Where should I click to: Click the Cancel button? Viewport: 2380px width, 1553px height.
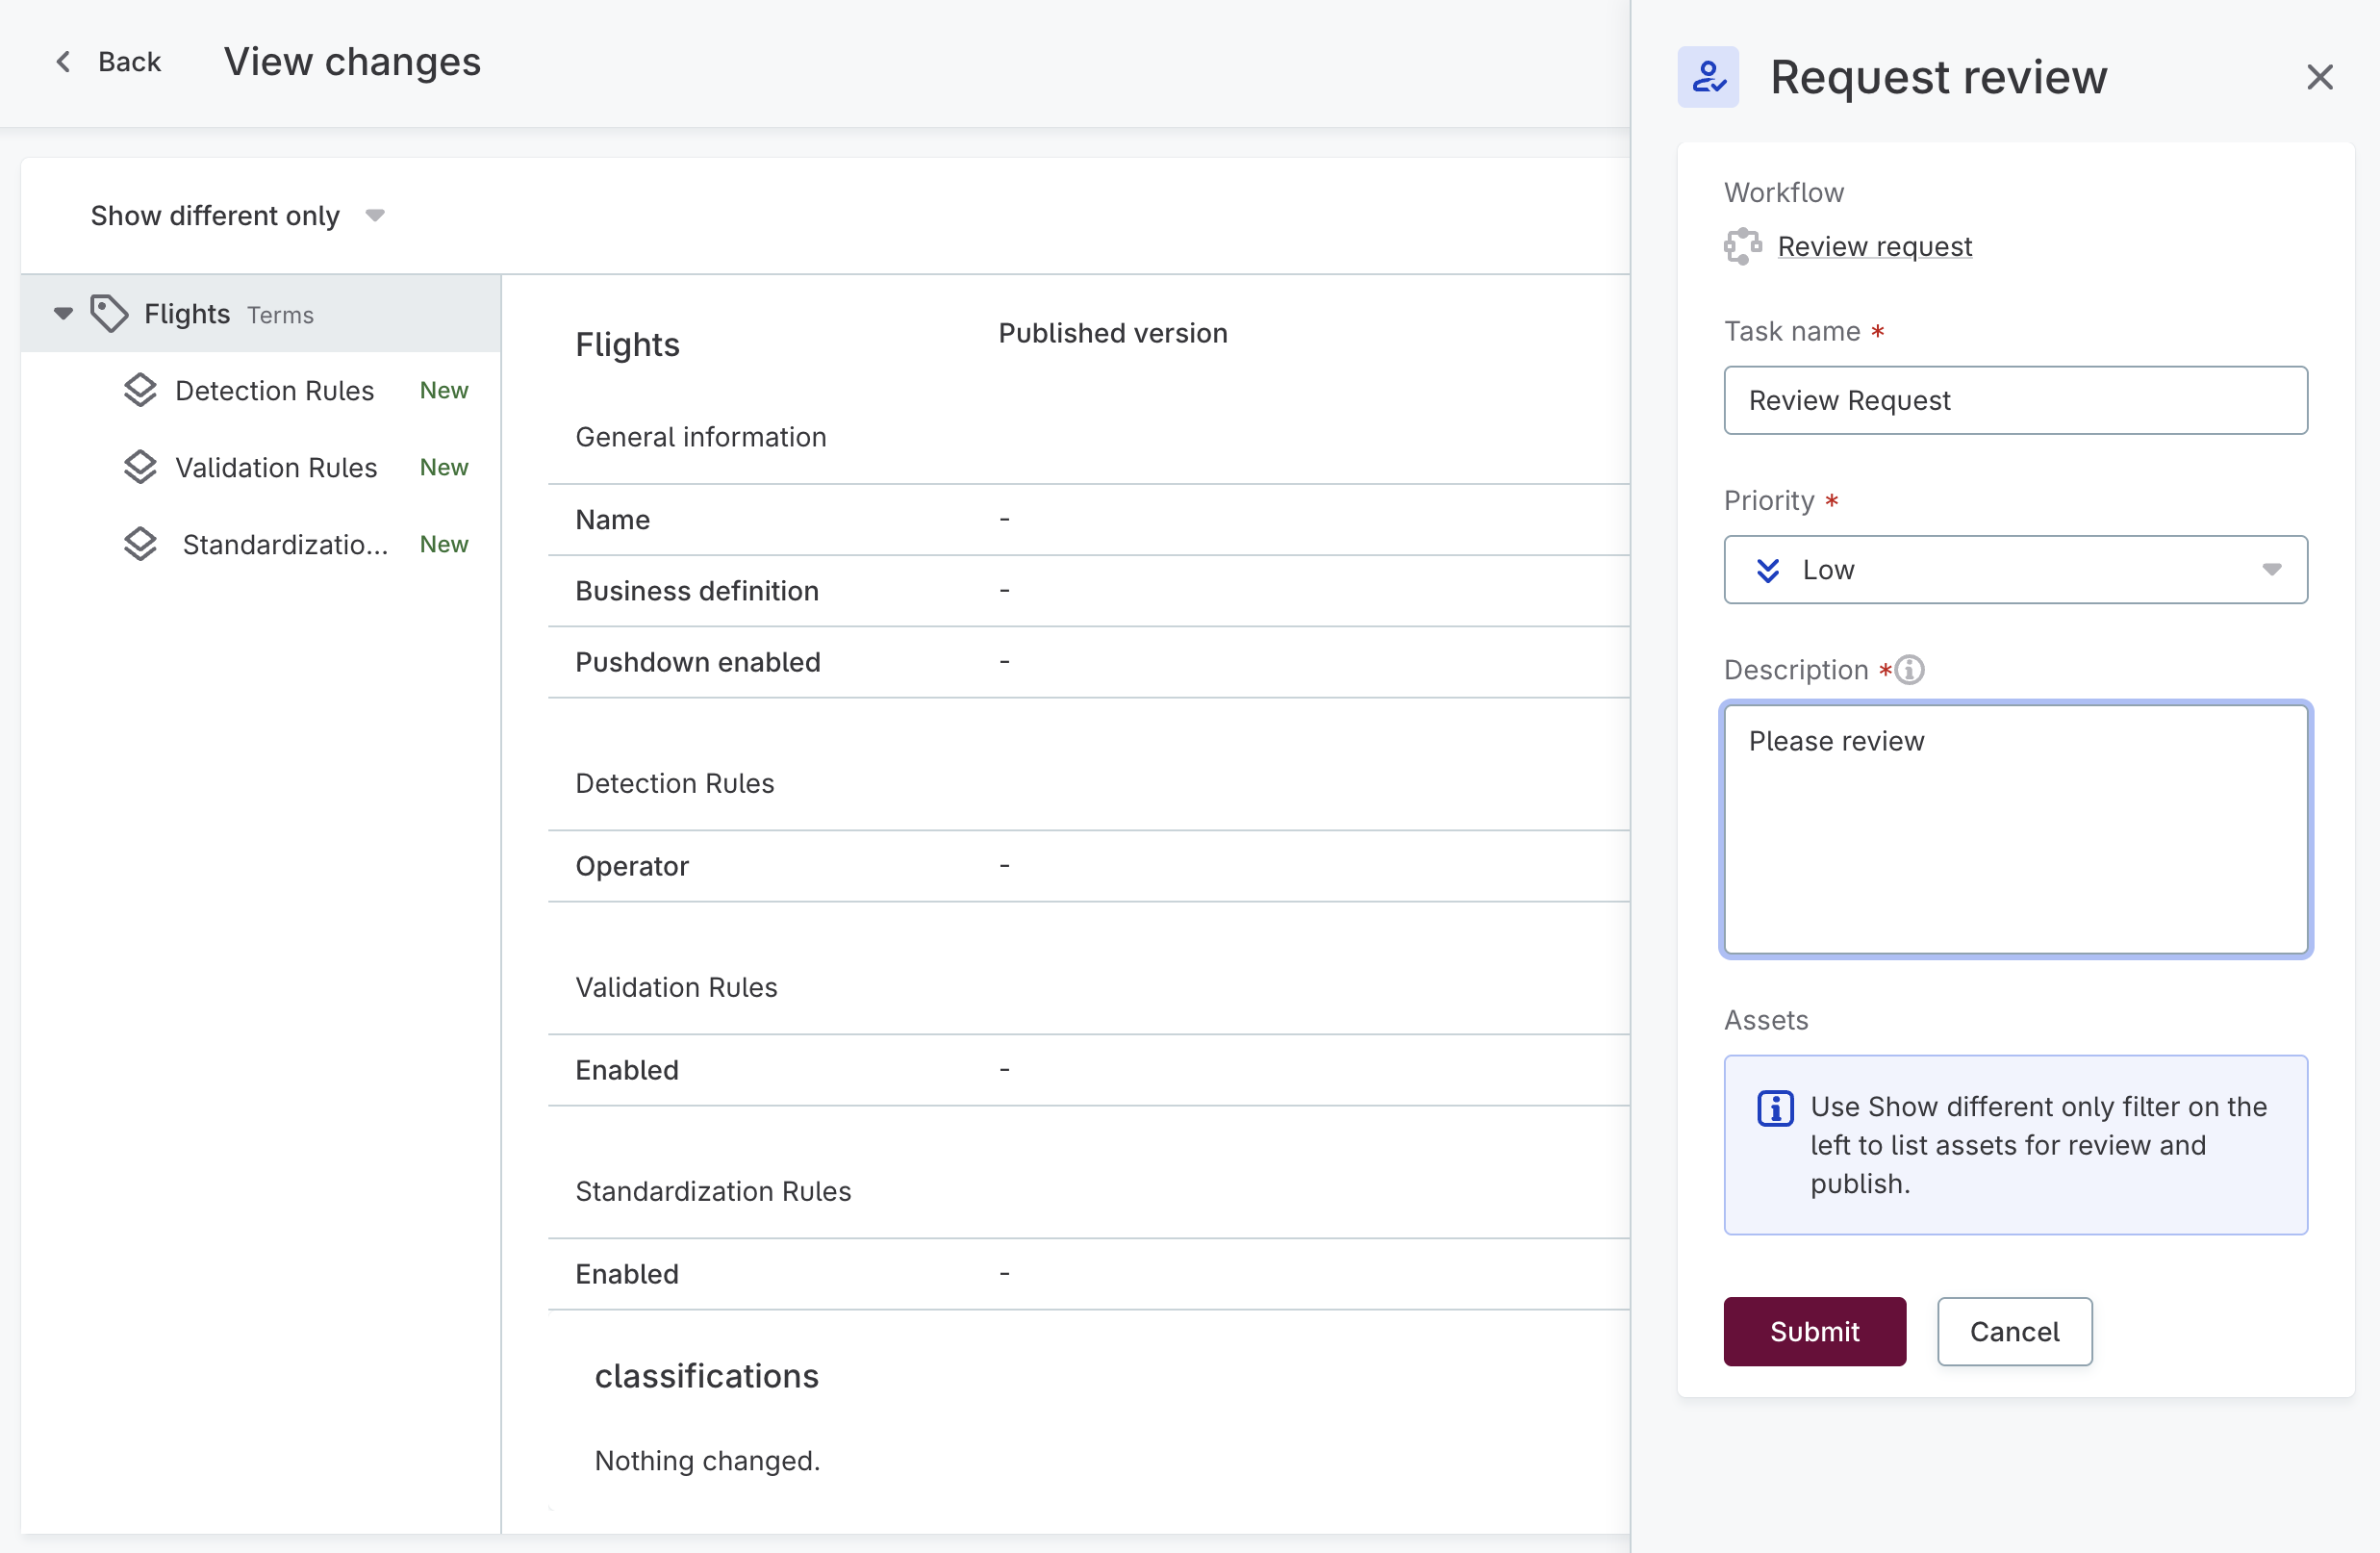(2014, 1331)
